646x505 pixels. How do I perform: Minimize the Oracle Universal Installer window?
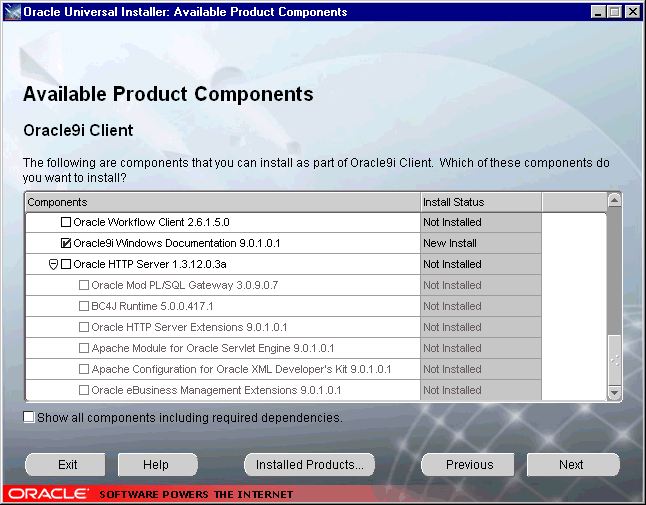pyautogui.click(x=598, y=12)
